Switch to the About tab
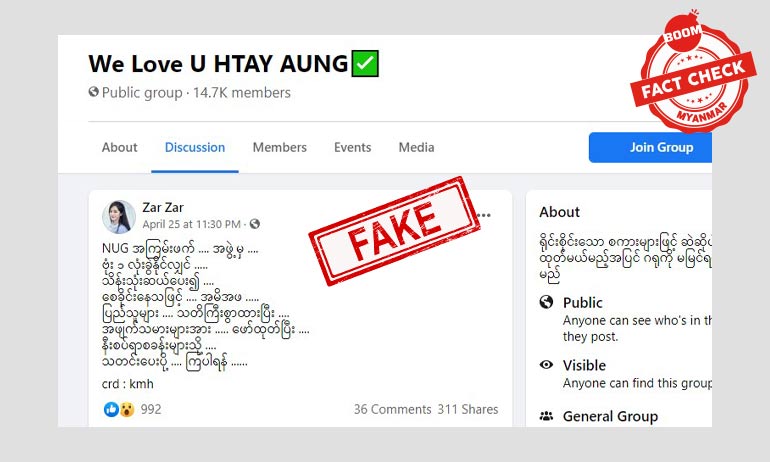This screenshot has width=770, height=462. (x=119, y=147)
